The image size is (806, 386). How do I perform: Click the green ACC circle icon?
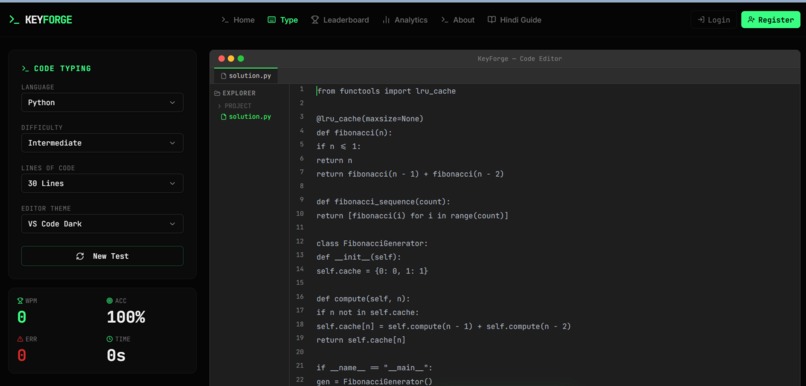click(109, 301)
